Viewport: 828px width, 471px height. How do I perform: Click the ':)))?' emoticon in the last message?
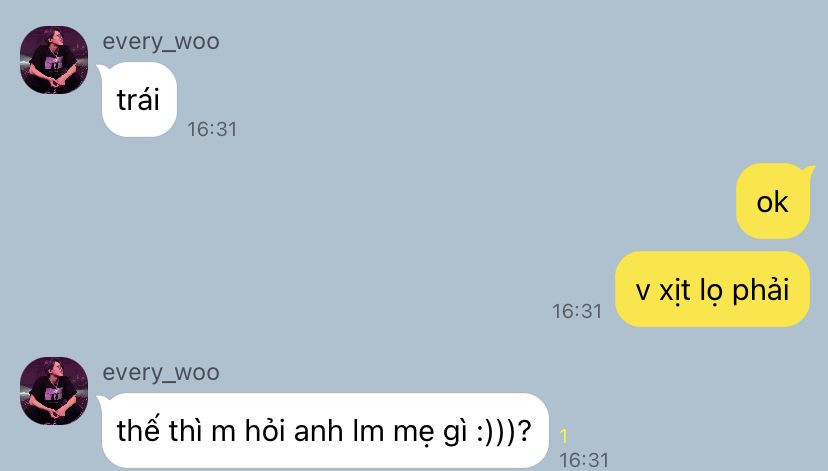point(504,431)
